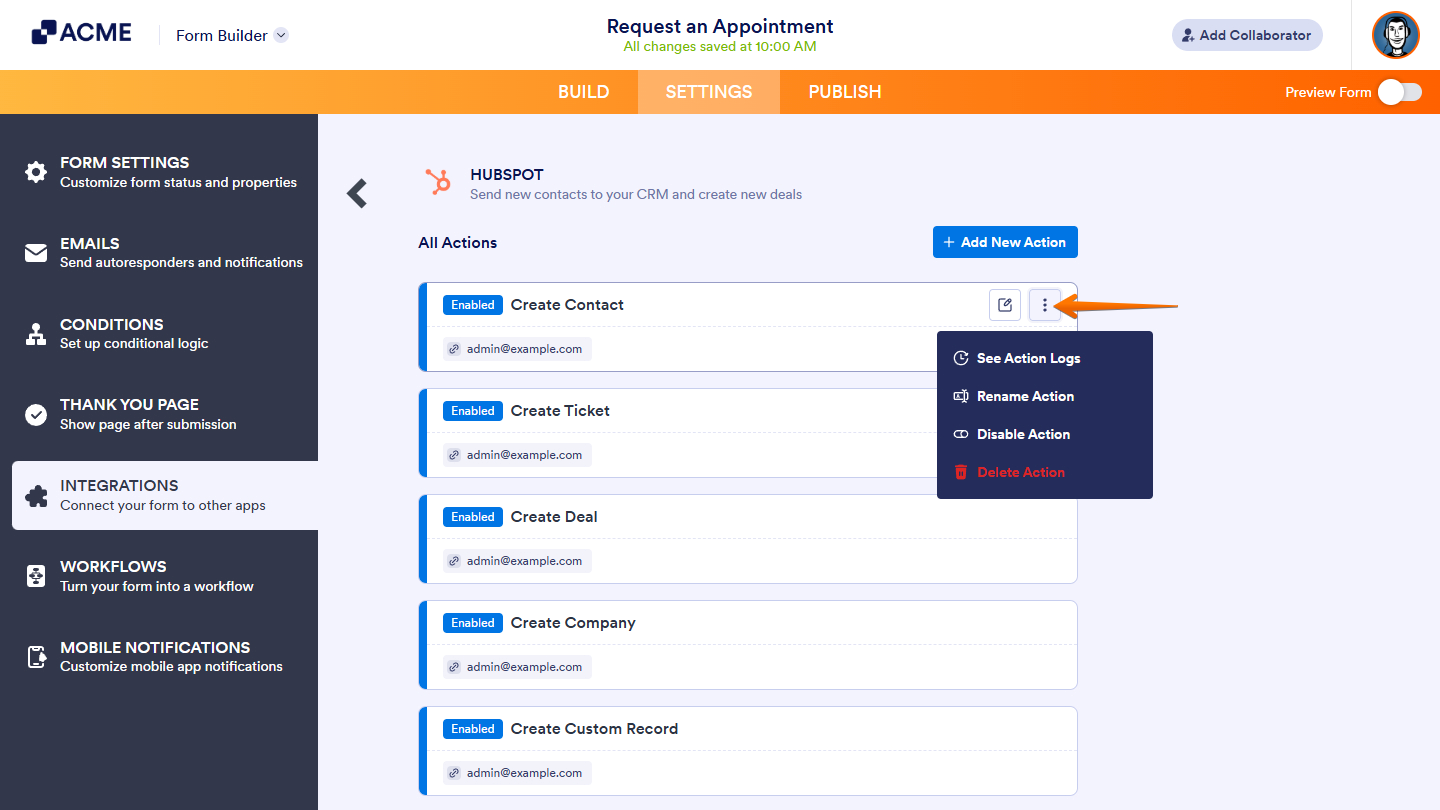Enable the Preview Form toggle

coord(1399,91)
